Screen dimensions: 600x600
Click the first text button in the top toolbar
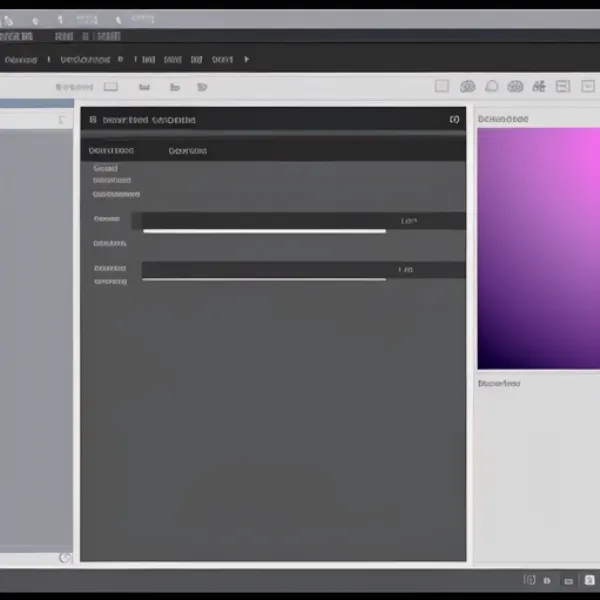click(20, 60)
